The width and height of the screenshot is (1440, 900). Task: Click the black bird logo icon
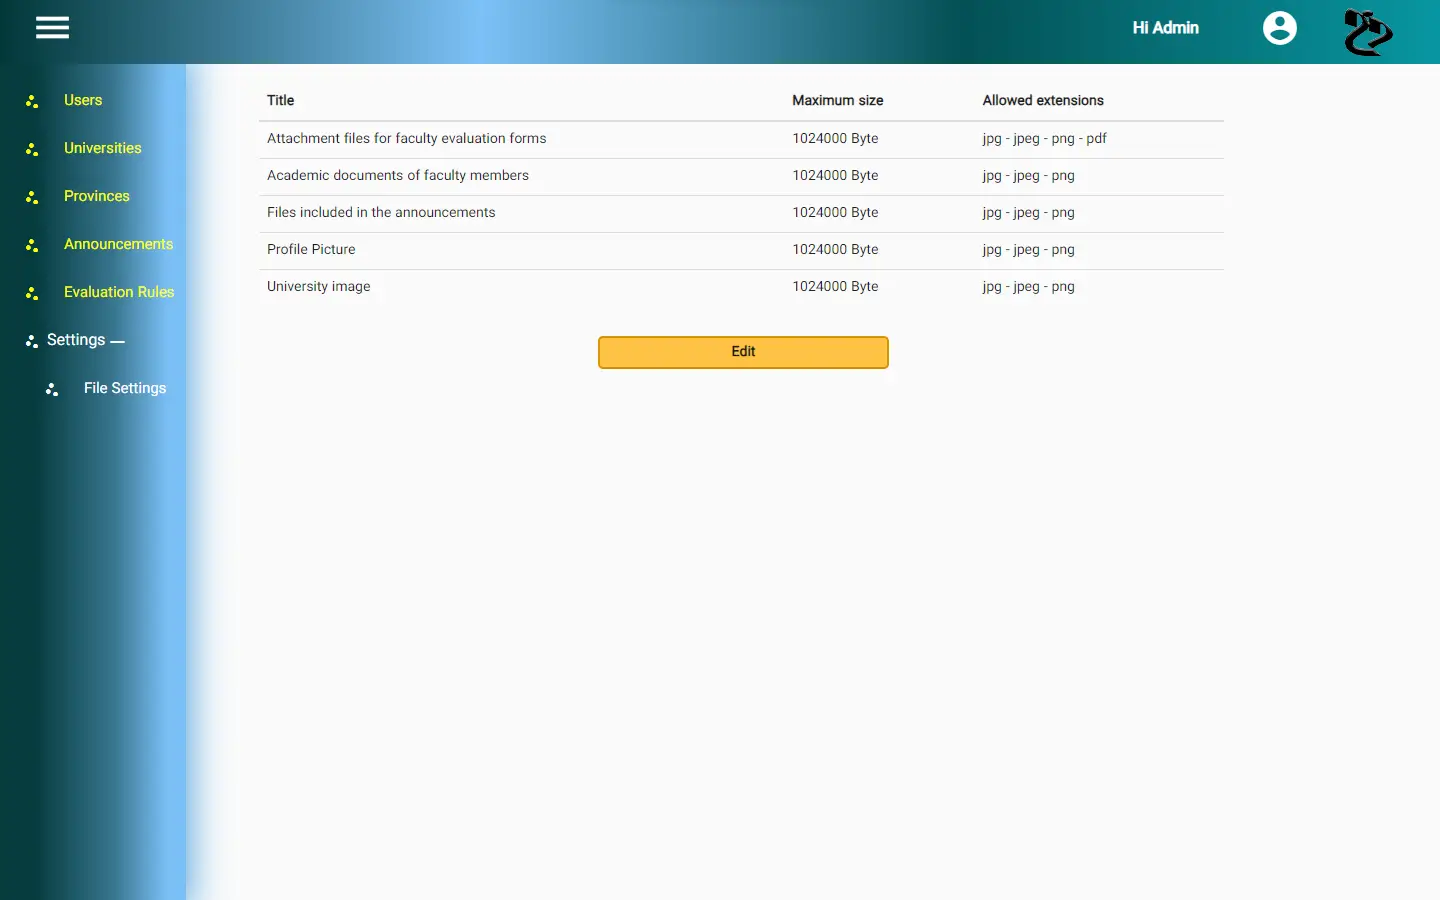pos(1367,32)
